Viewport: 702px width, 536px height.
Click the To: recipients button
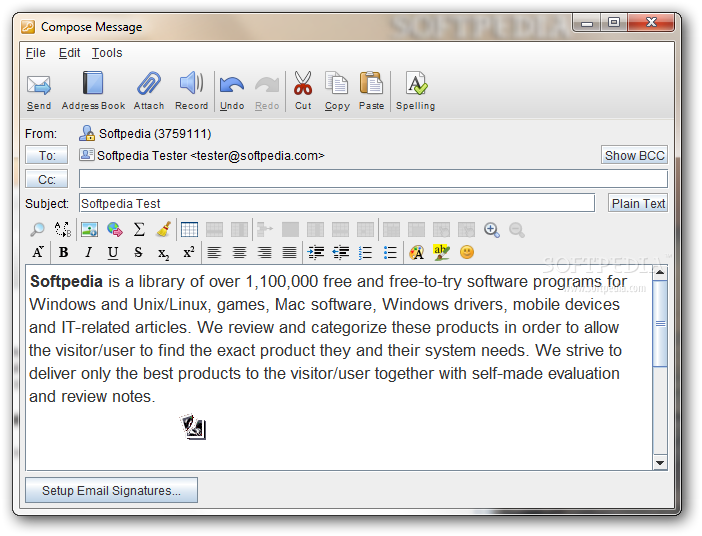(47, 155)
